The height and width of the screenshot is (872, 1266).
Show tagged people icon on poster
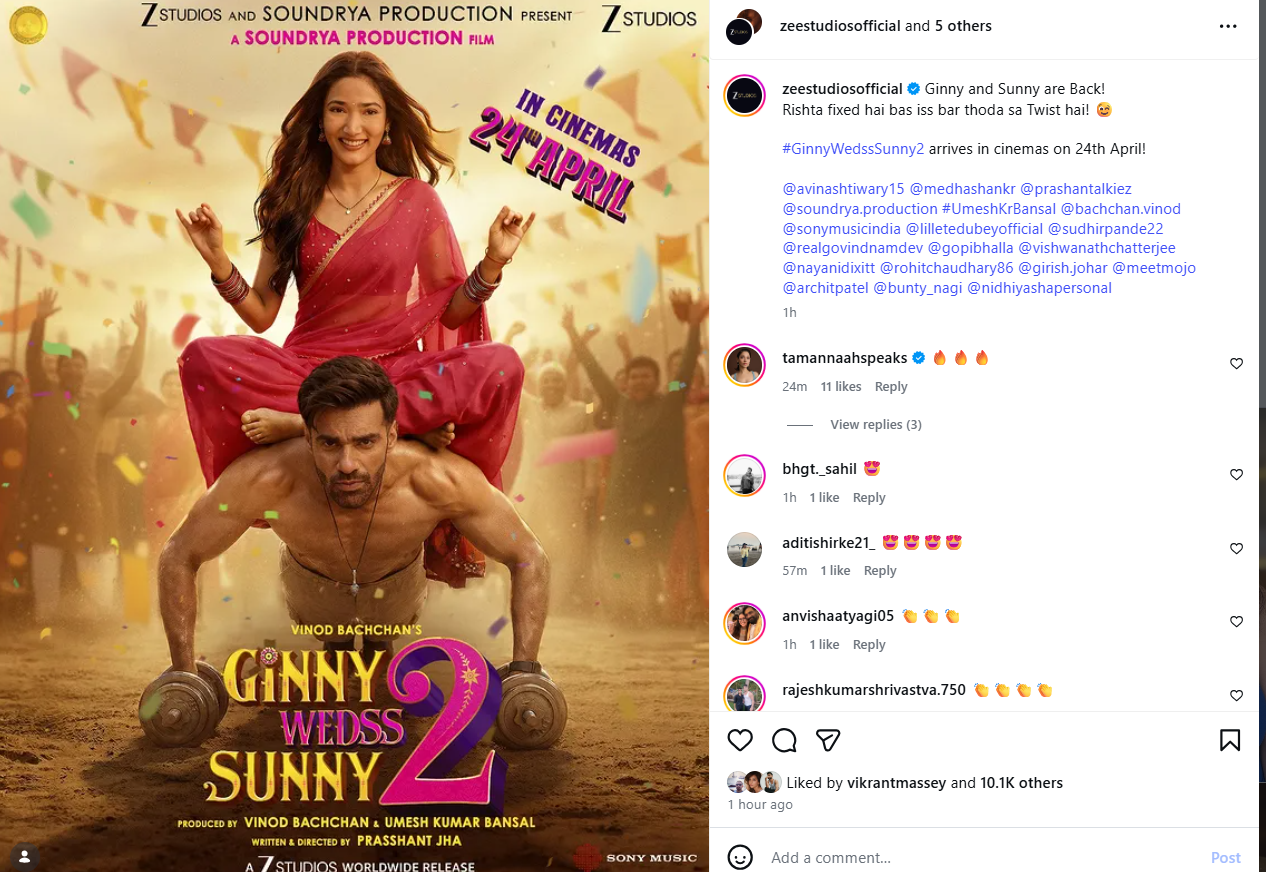24,856
